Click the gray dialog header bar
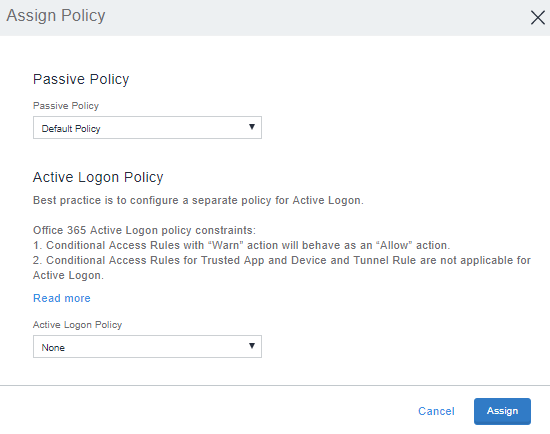550x434 pixels. (x=275, y=18)
